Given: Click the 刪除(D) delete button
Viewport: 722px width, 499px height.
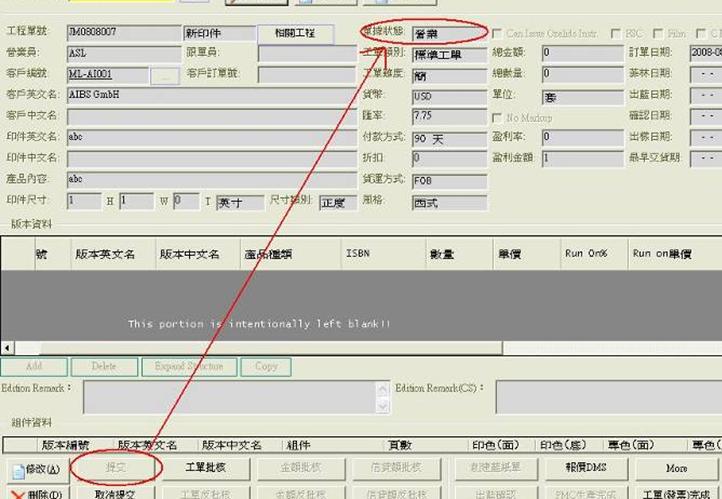Looking at the screenshot, I should pos(36,493).
